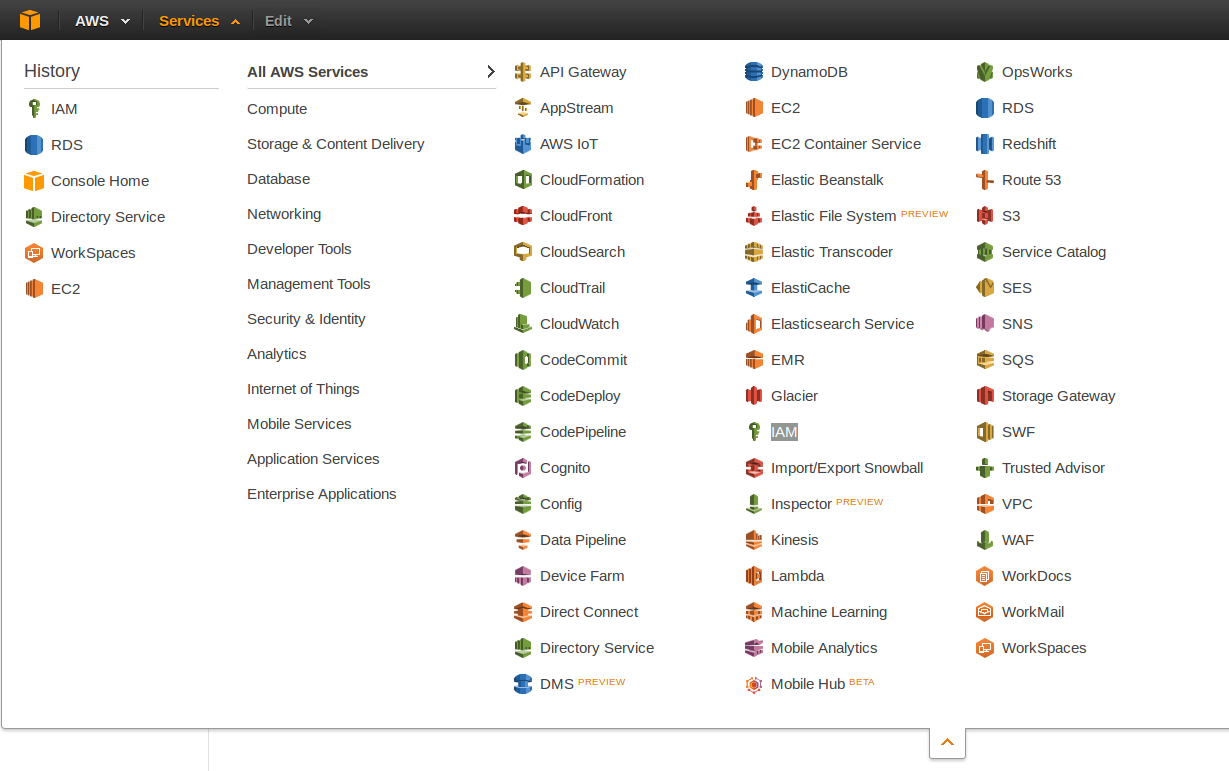Click the Trusted Advisor icon
The width and height of the screenshot is (1229, 771).
[985, 468]
